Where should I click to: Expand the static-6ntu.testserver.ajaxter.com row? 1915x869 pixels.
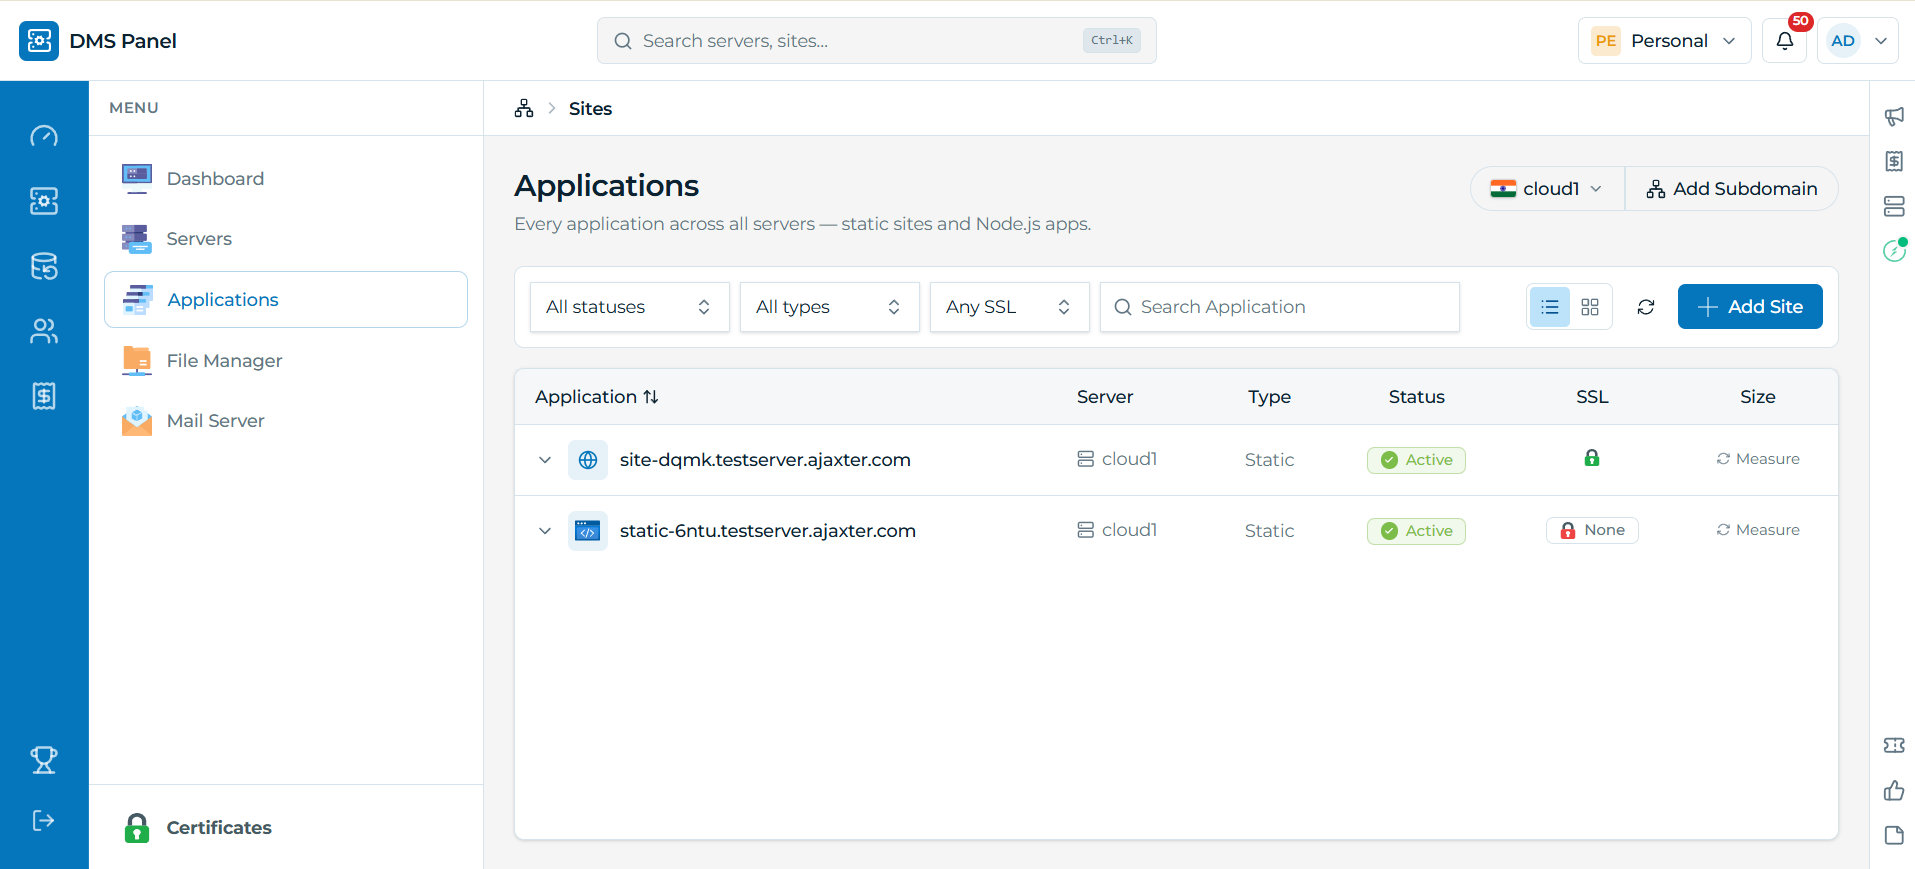point(545,531)
